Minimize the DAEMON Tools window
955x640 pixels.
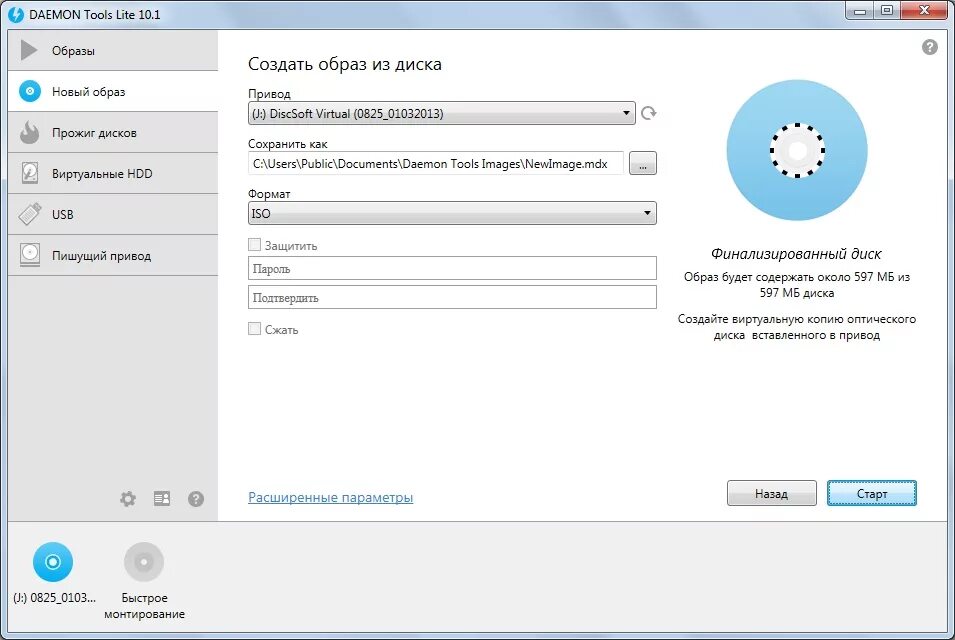point(860,11)
